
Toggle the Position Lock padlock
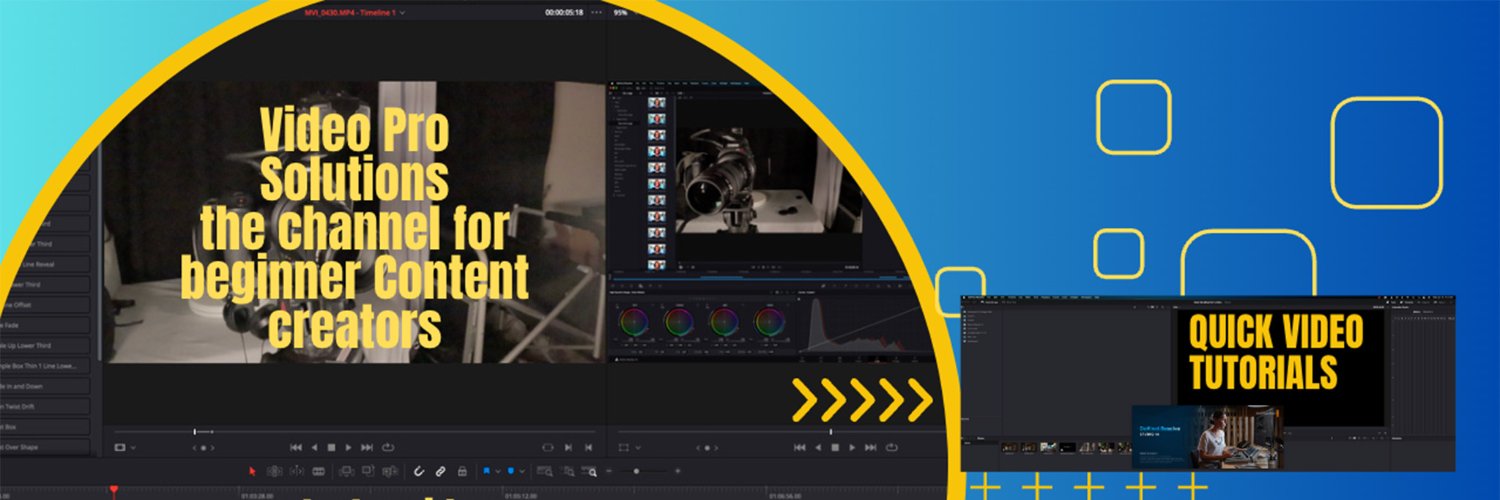point(462,471)
